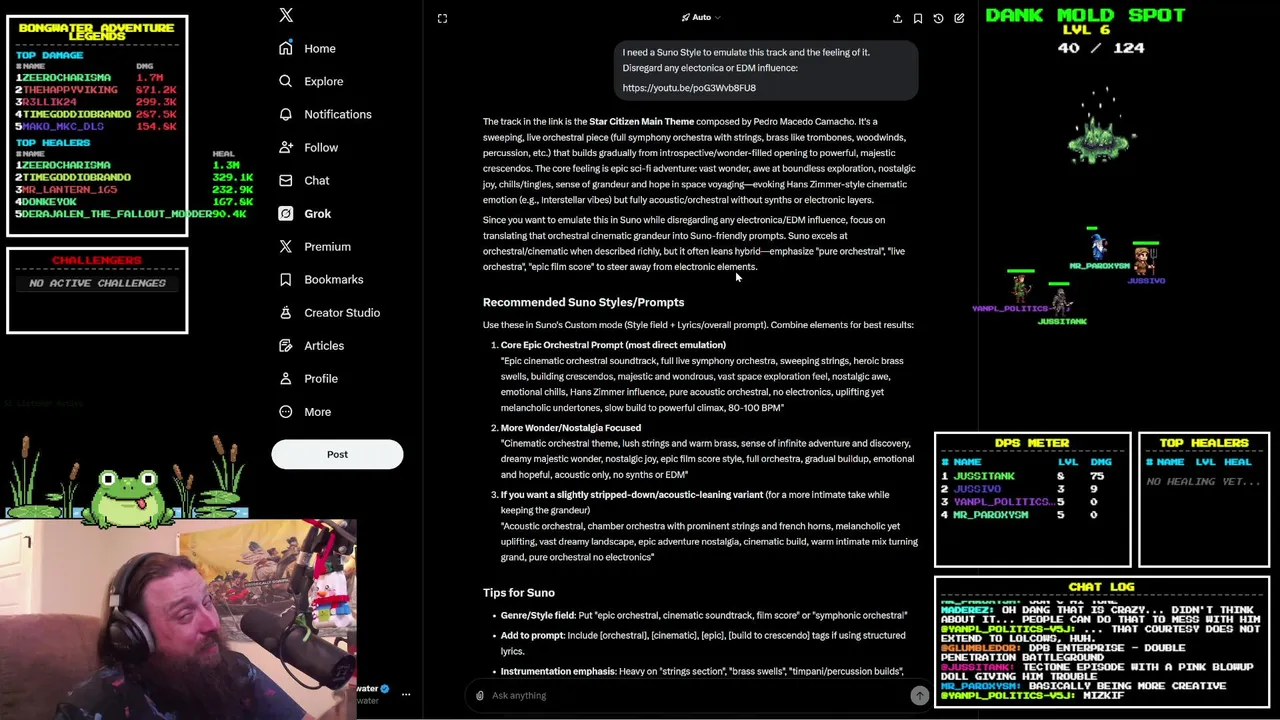
Task: Click More Wonder/Nostalgia Focused text
Action: (571, 428)
